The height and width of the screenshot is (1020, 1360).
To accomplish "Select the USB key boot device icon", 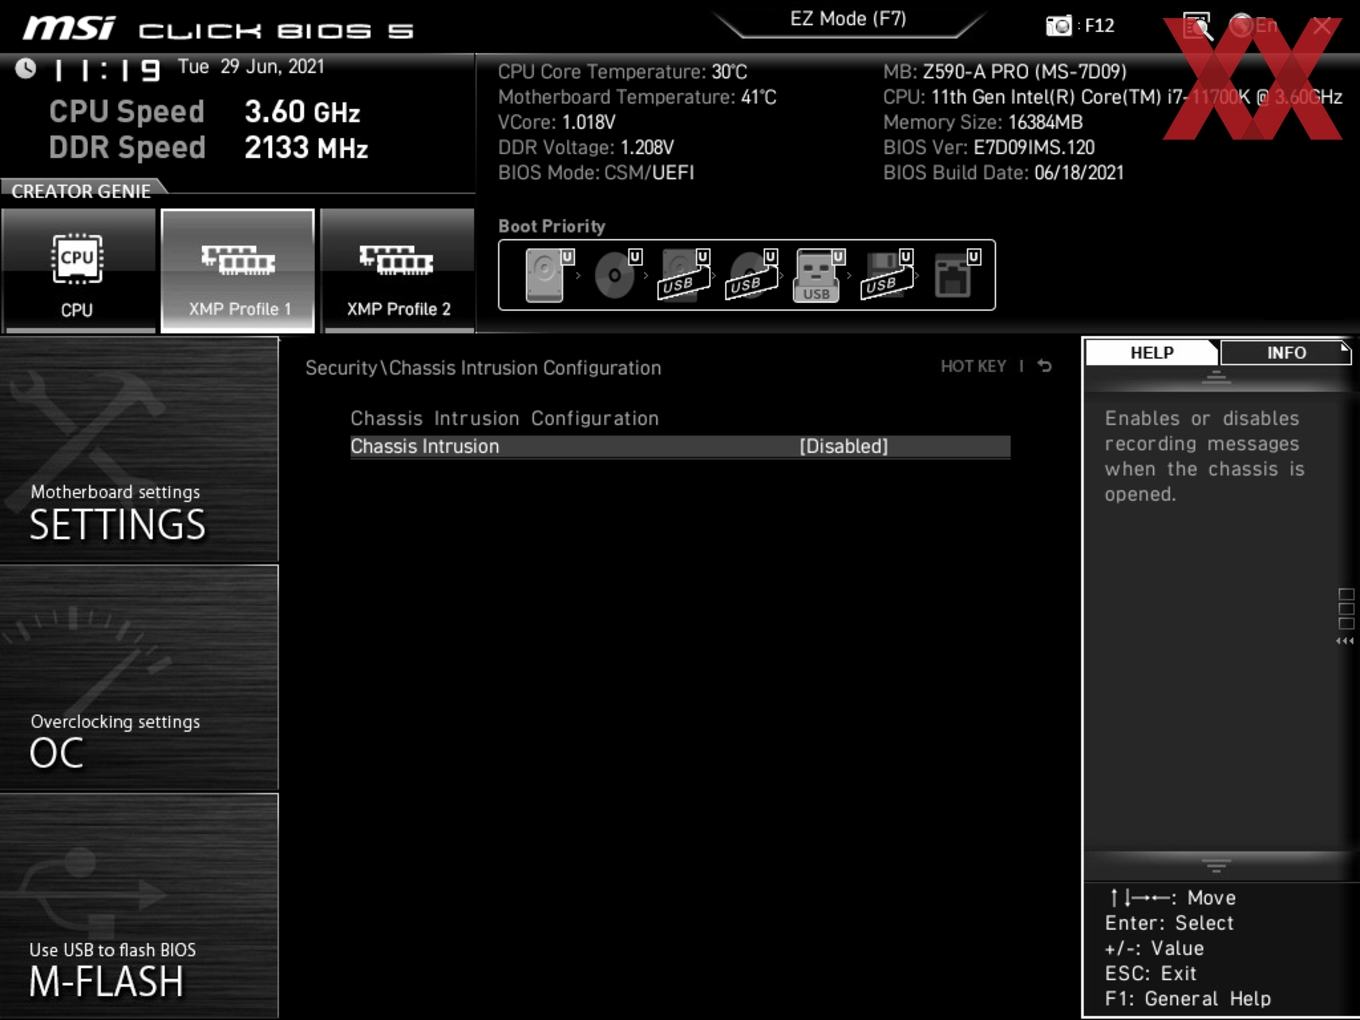I will 819,275.
